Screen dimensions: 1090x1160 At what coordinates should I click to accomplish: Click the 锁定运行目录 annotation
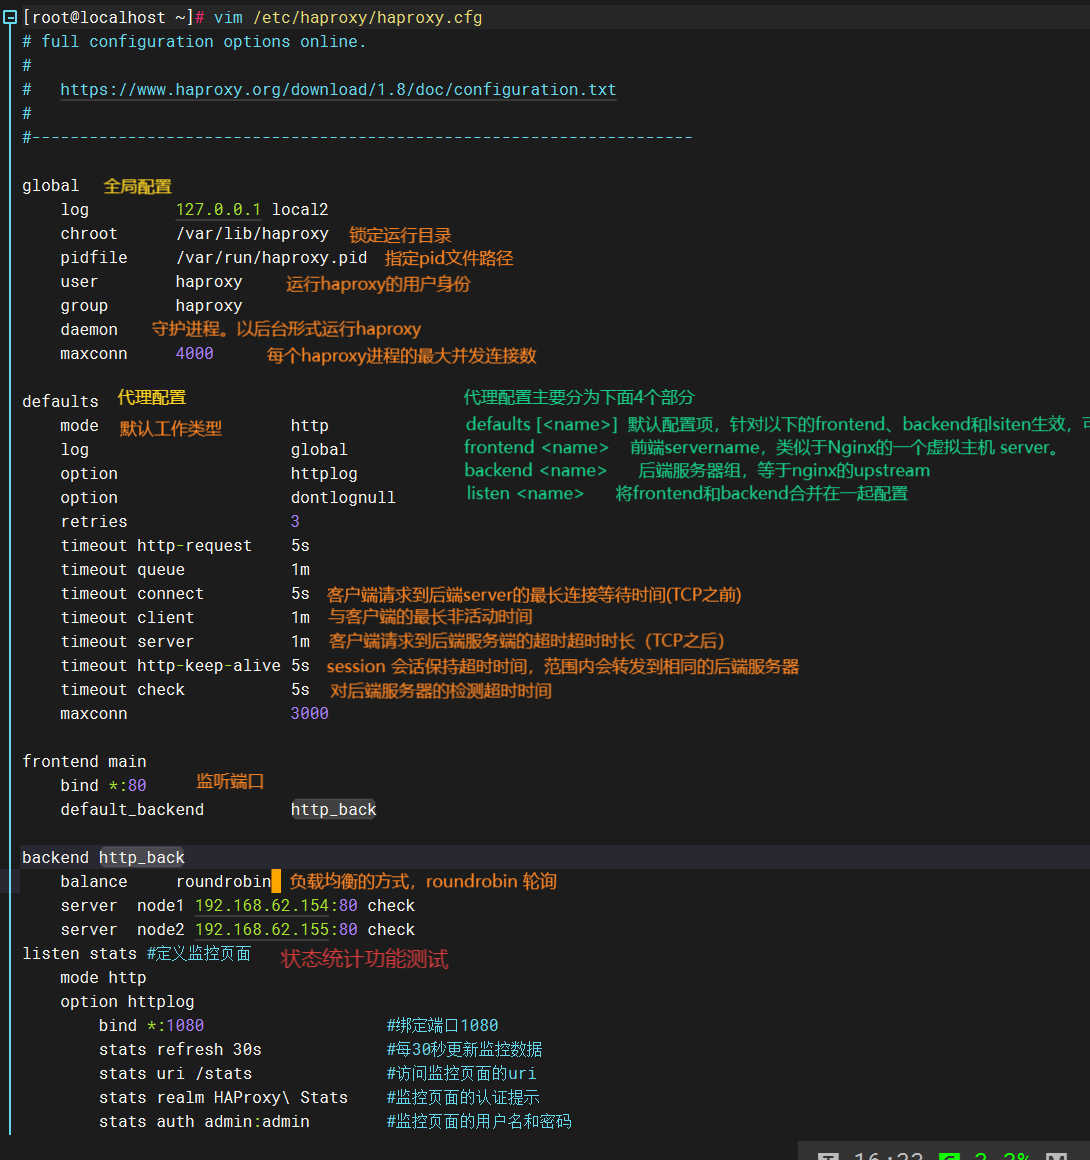click(x=400, y=235)
